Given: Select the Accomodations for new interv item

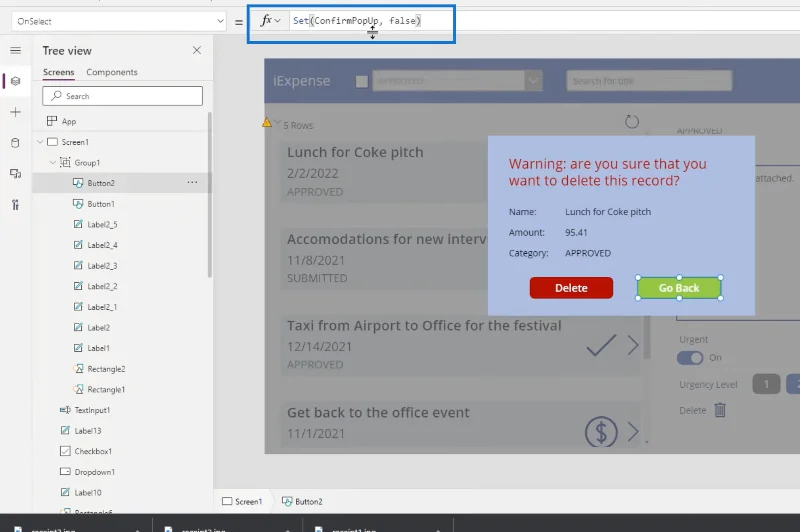Looking at the screenshot, I should pos(384,258).
